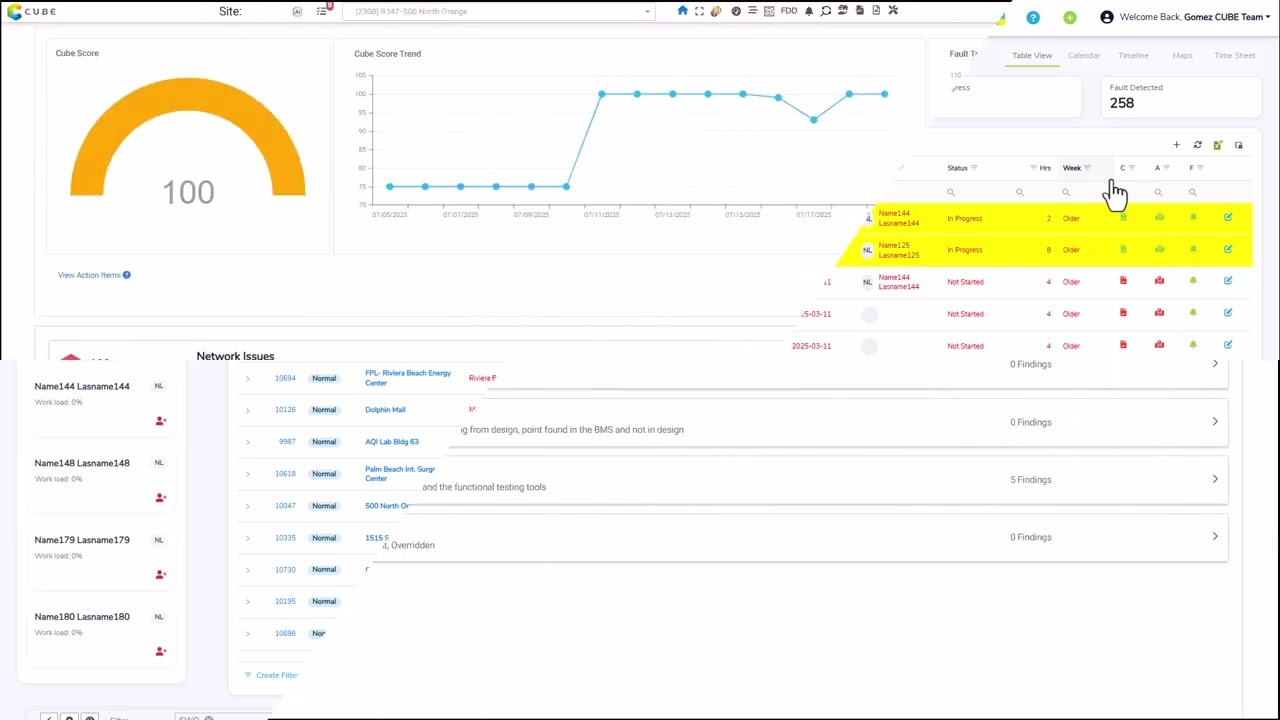Go to Home via house icon
1280x720 pixels.
point(683,11)
